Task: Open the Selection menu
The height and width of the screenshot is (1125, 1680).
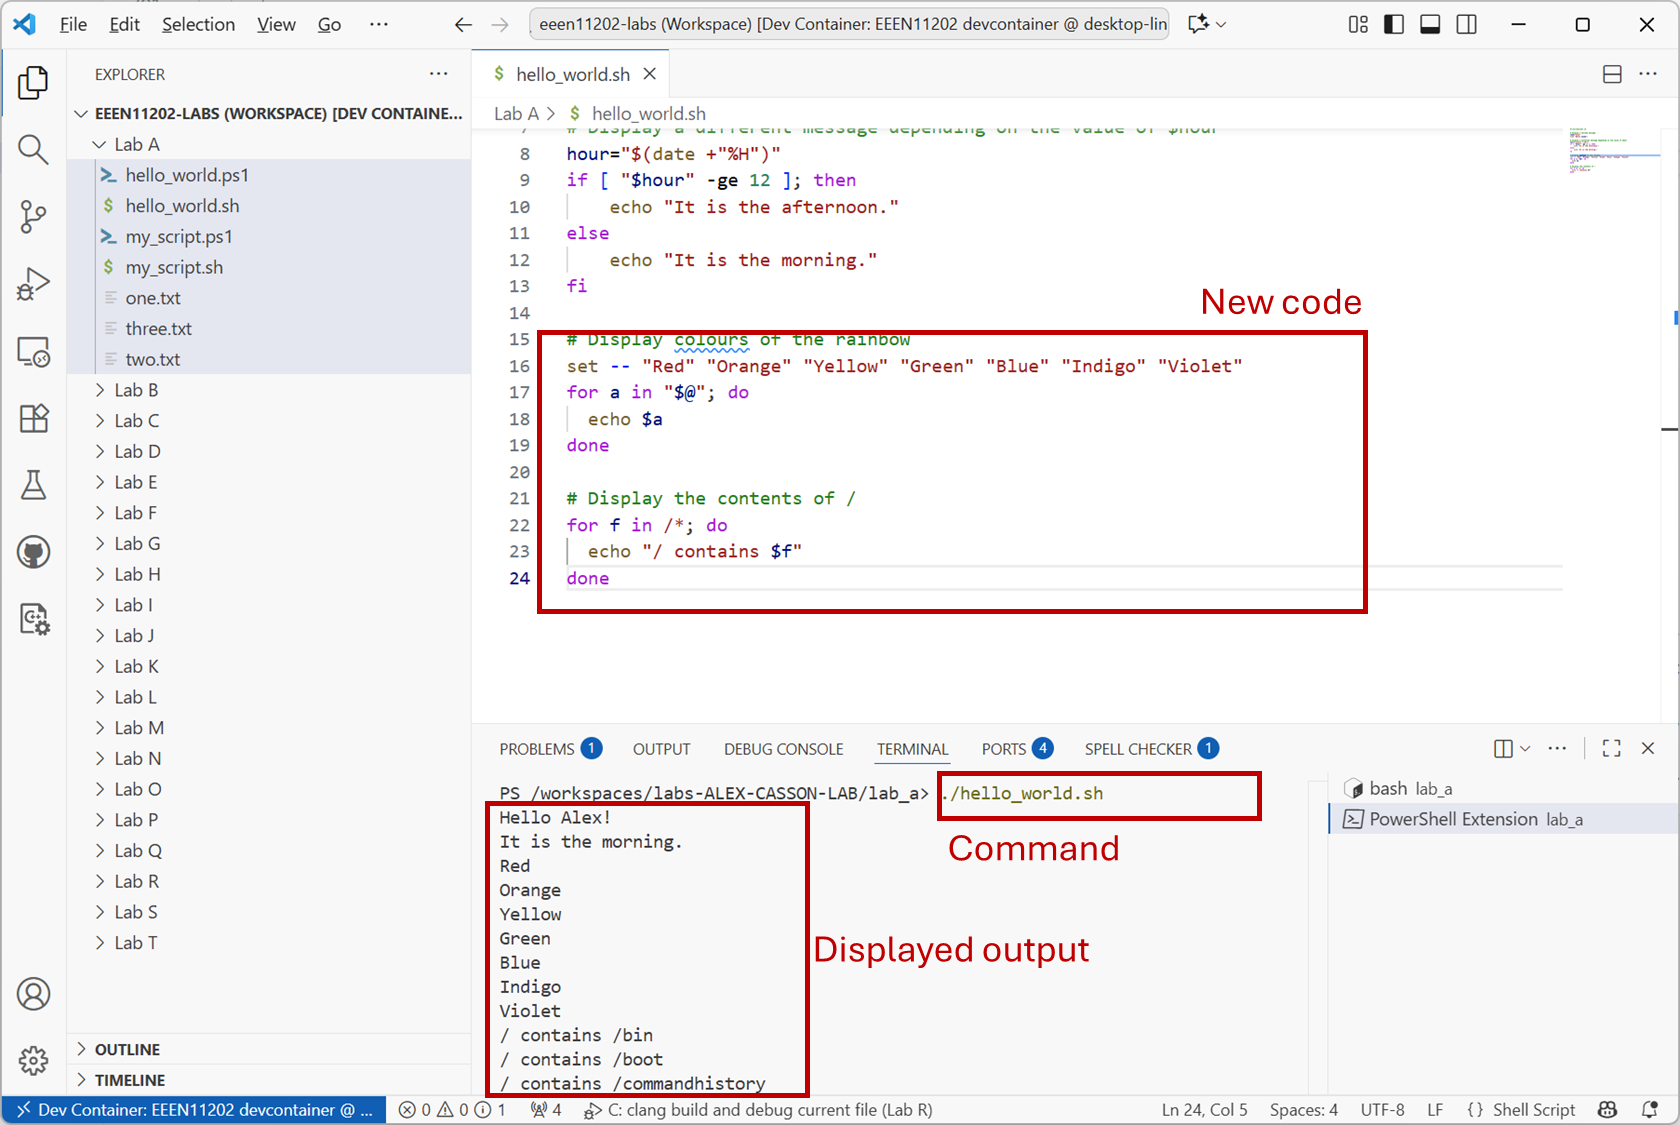Action: point(198,24)
